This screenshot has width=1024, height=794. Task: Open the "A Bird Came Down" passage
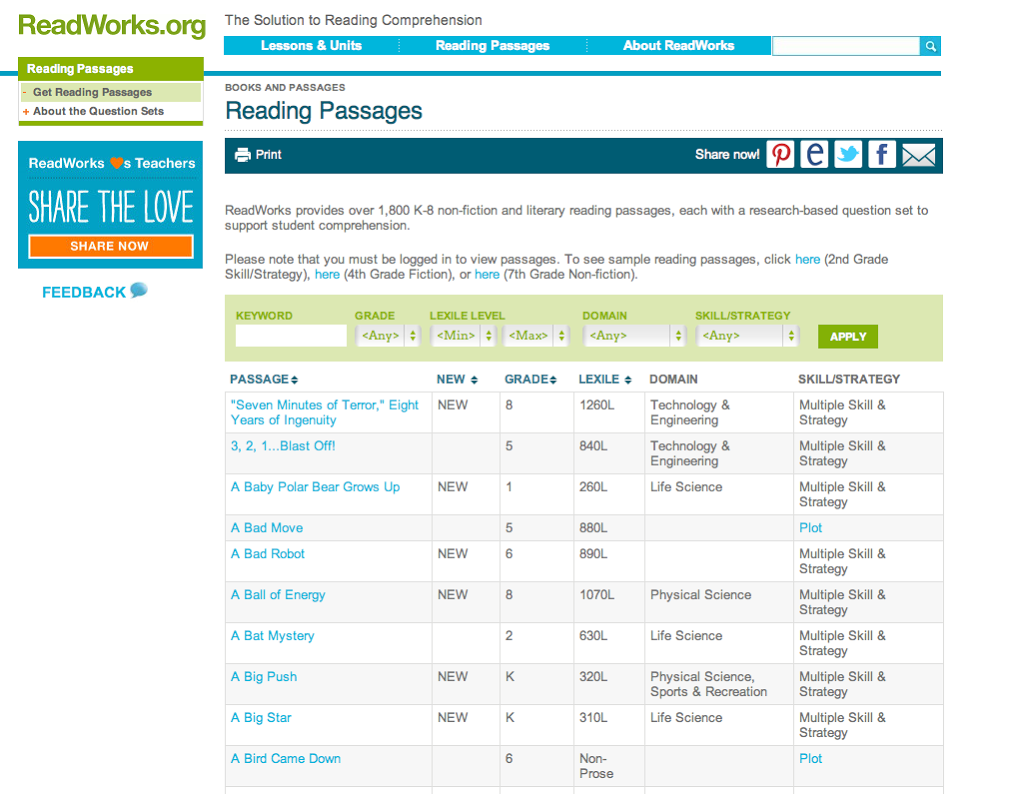285,759
